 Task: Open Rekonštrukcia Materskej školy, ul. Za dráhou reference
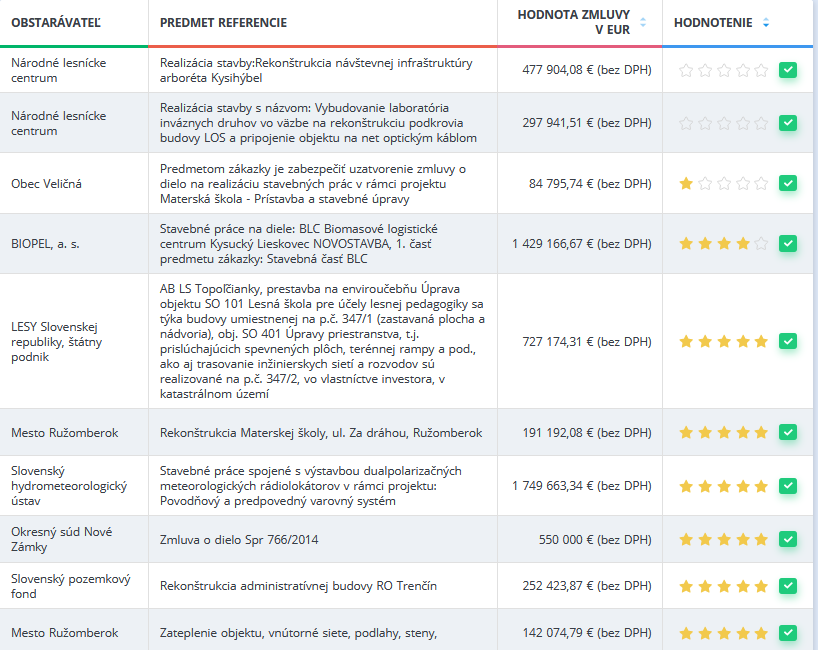[x=321, y=433]
